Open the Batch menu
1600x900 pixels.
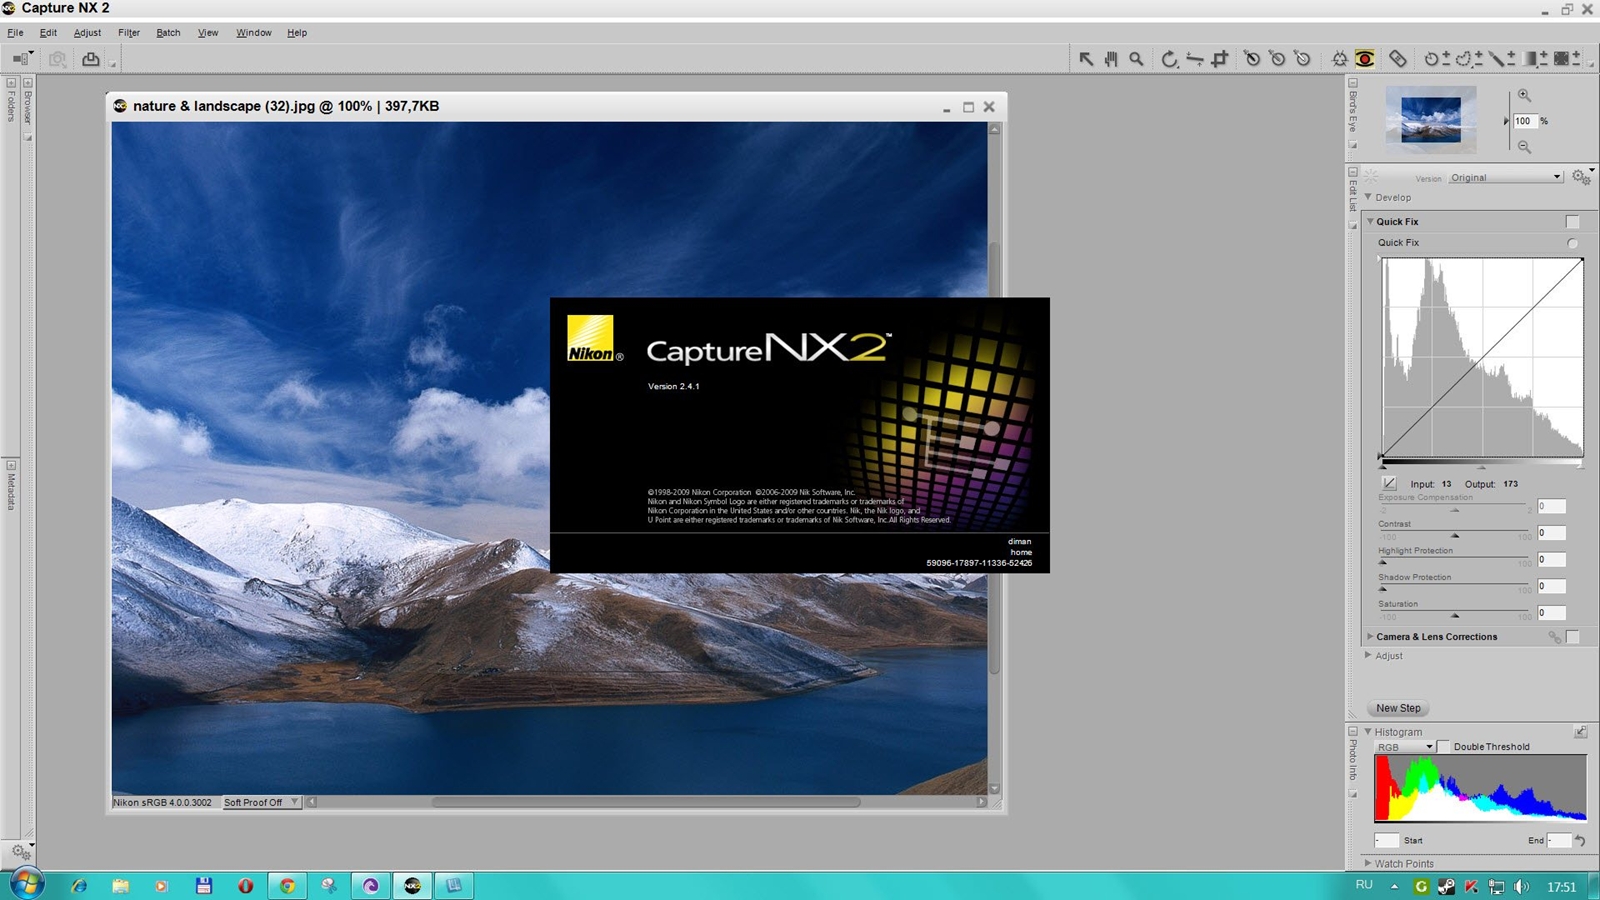coord(168,32)
